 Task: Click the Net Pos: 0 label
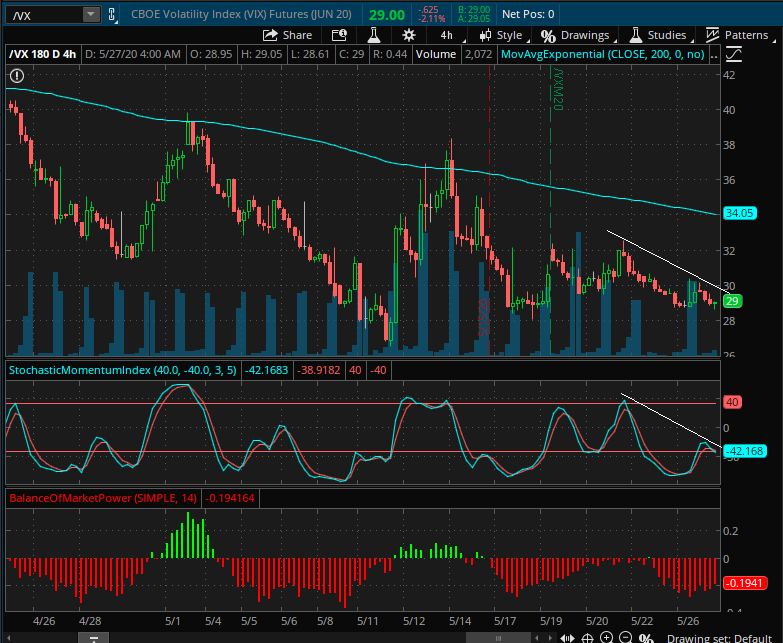528,14
